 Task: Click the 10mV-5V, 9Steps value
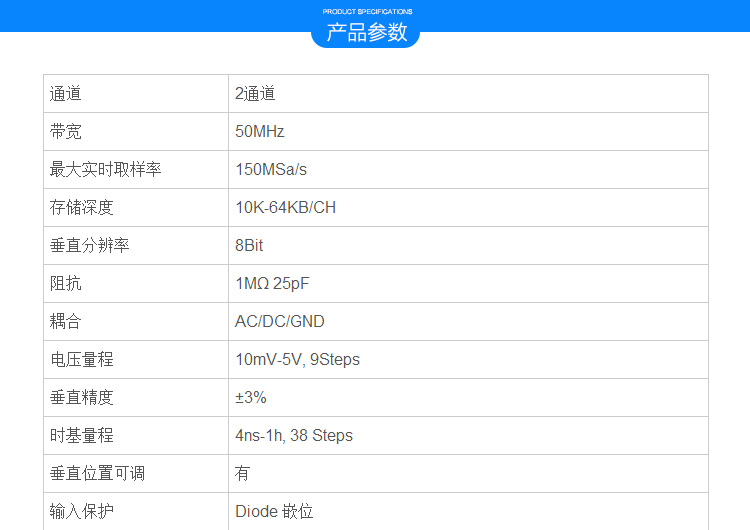point(297,360)
